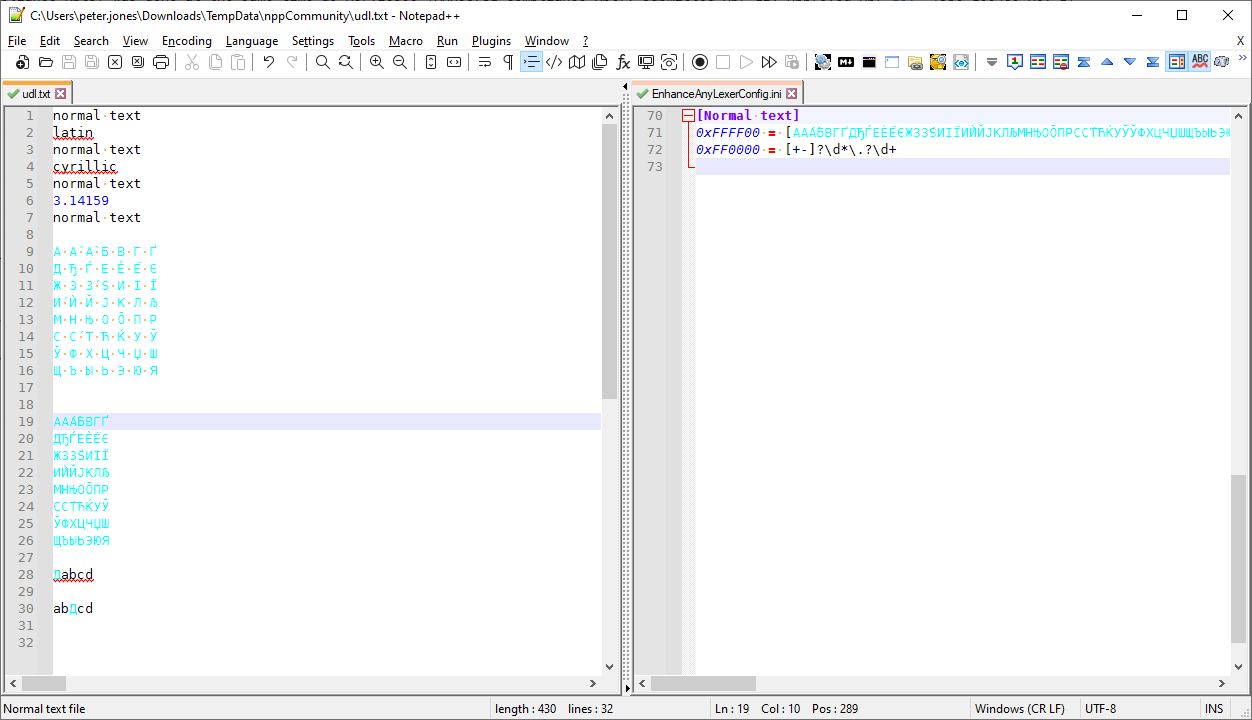Open the Search menu
This screenshot has width=1252, height=720.
pyautogui.click(x=91, y=41)
